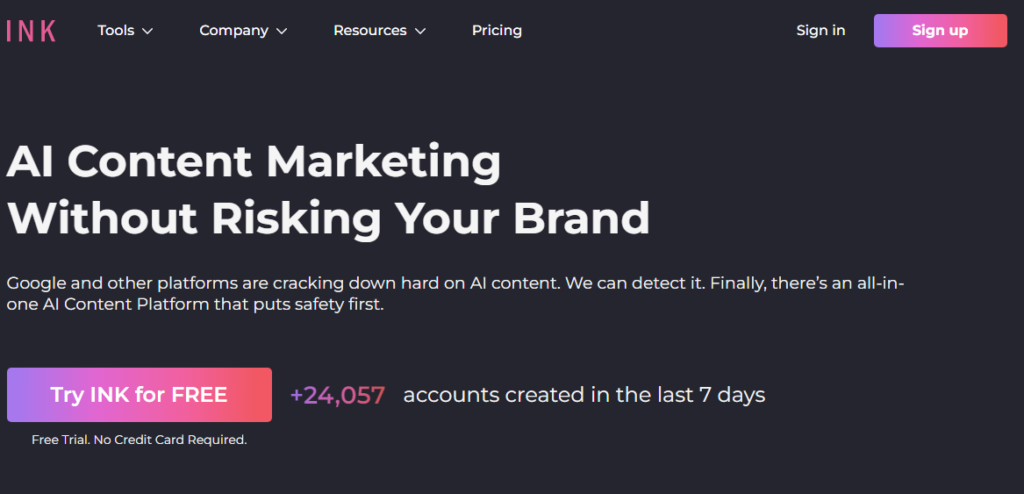The image size is (1024, 494).
Task: Expand the Tools dropdown chevron
Action: point(148,31)
